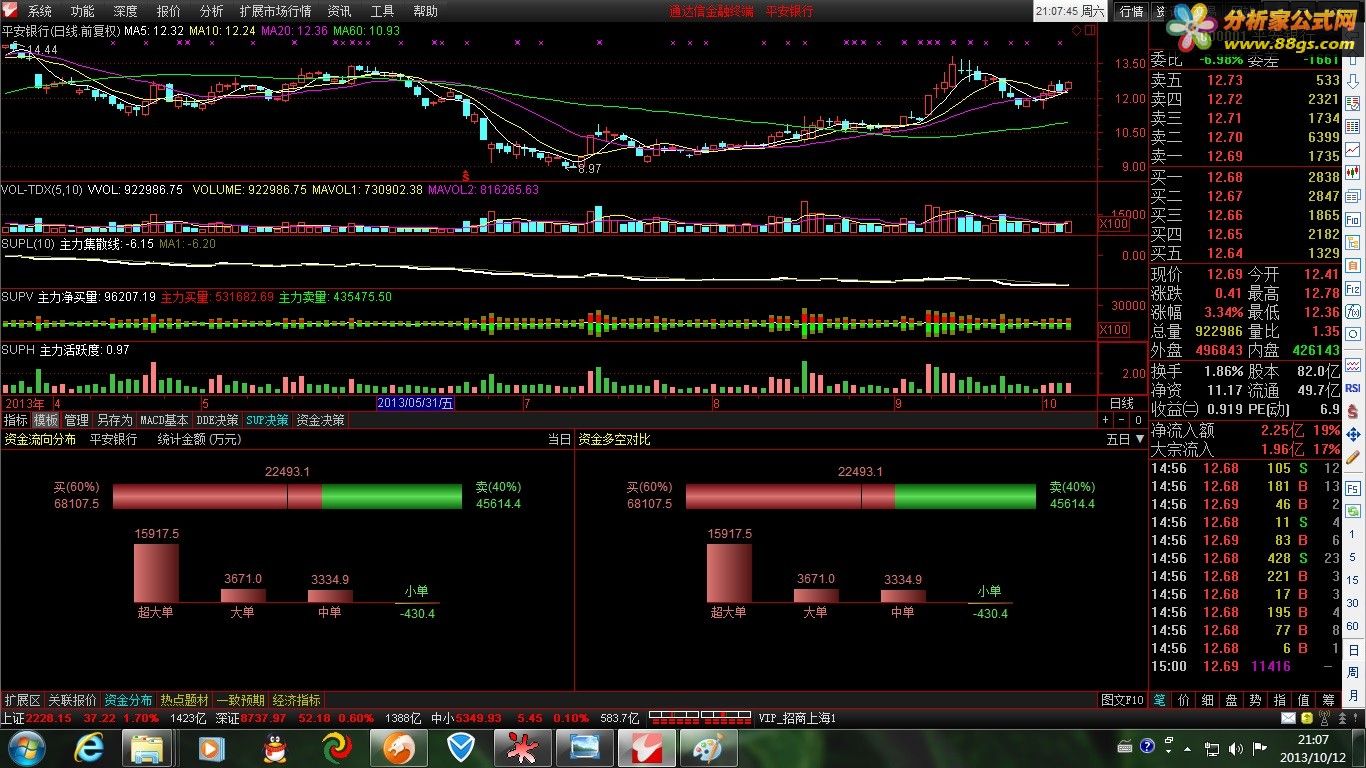The image size is (1366, 768).
Task: Click the envelope message icon in status bar
Action: tap(1288, 718)
